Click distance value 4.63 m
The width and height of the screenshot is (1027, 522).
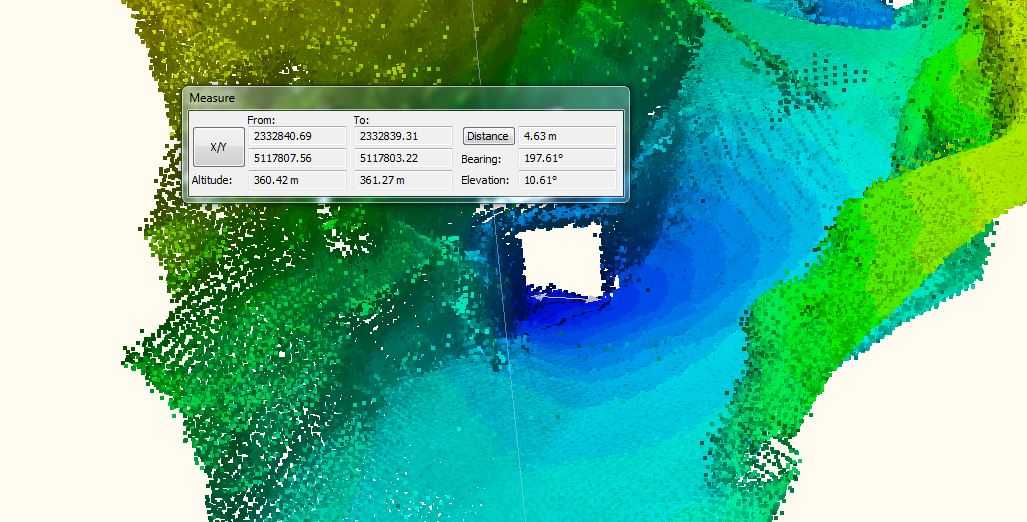pyautogui.click(x=567, y=136)
